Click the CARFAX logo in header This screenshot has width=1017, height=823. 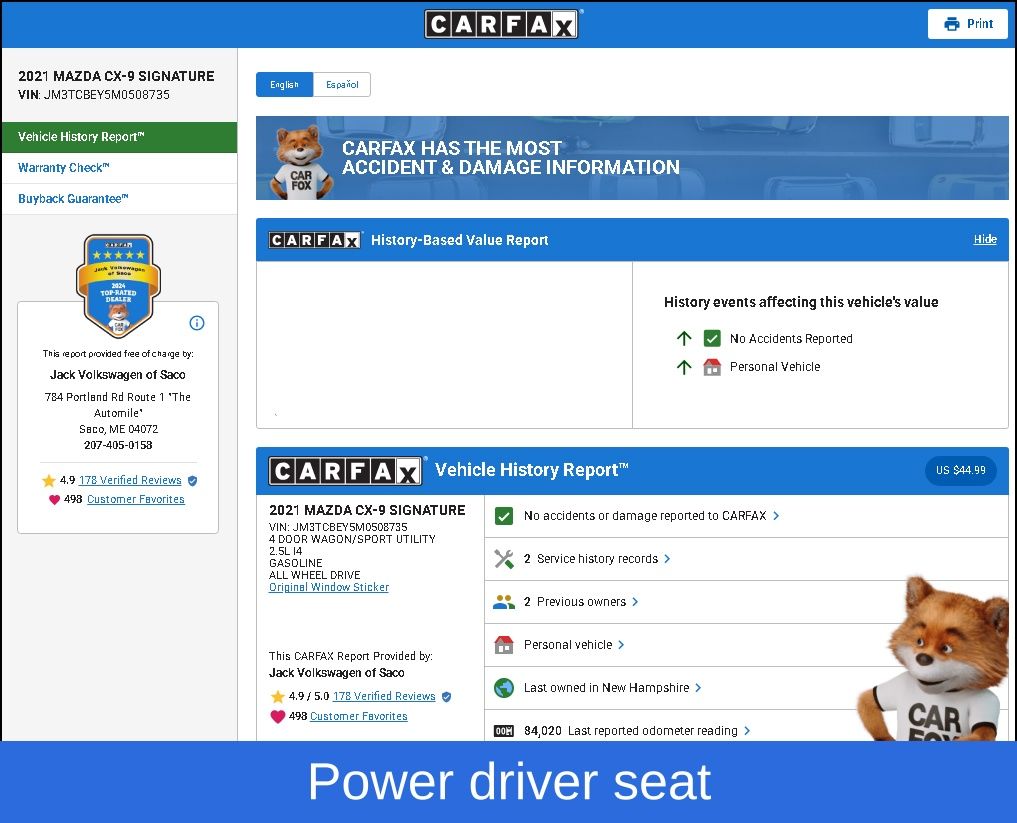[502, 24]
